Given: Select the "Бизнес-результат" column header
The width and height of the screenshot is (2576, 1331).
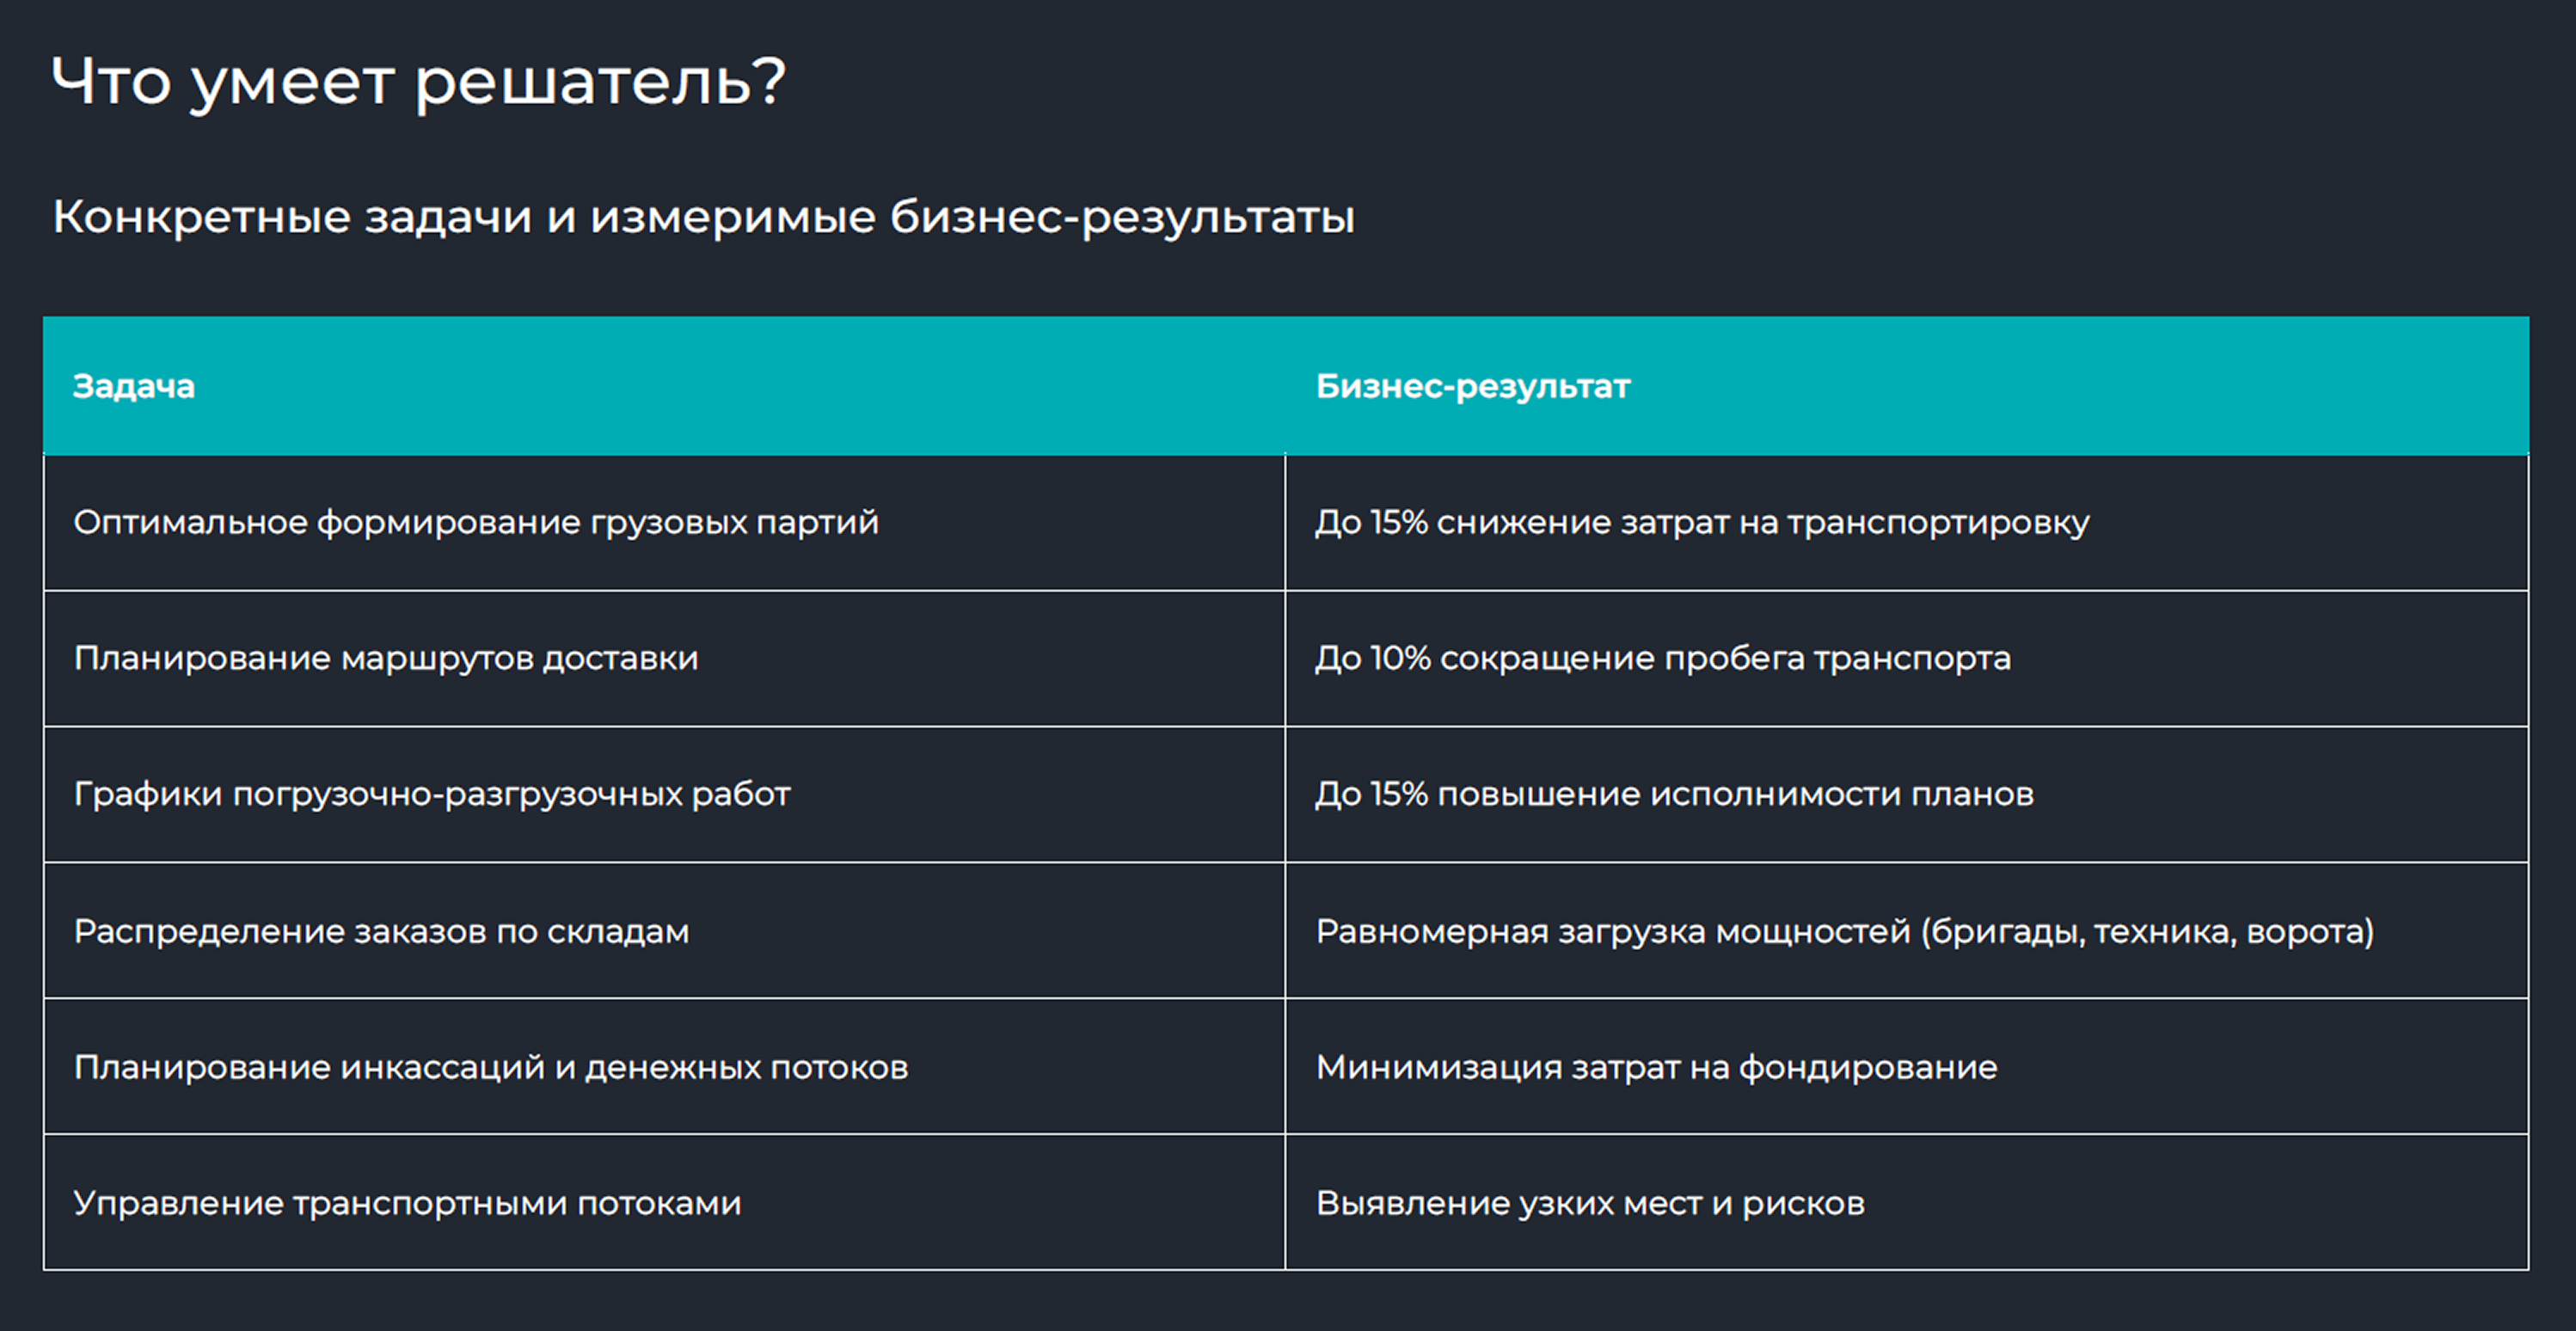Looking at the screenshot, I should pyautogui.click(x=1472, y=386).
